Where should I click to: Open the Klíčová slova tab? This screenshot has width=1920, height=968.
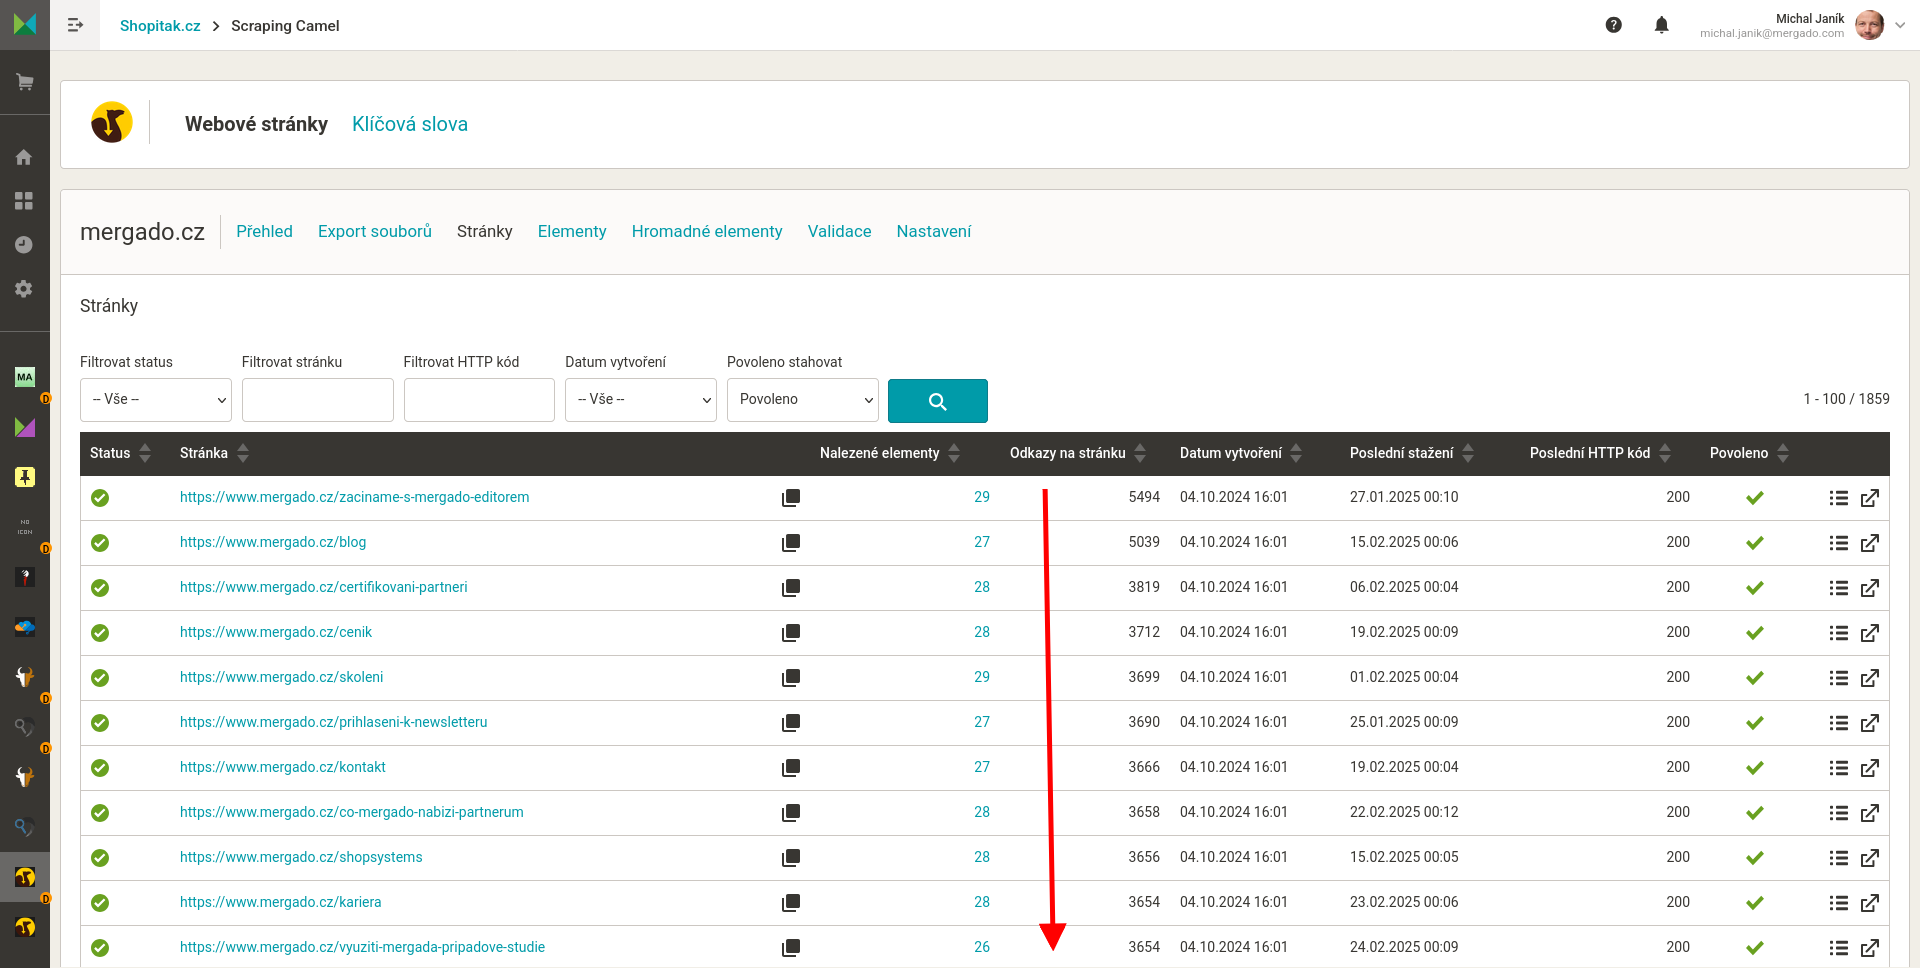(409, 124)
